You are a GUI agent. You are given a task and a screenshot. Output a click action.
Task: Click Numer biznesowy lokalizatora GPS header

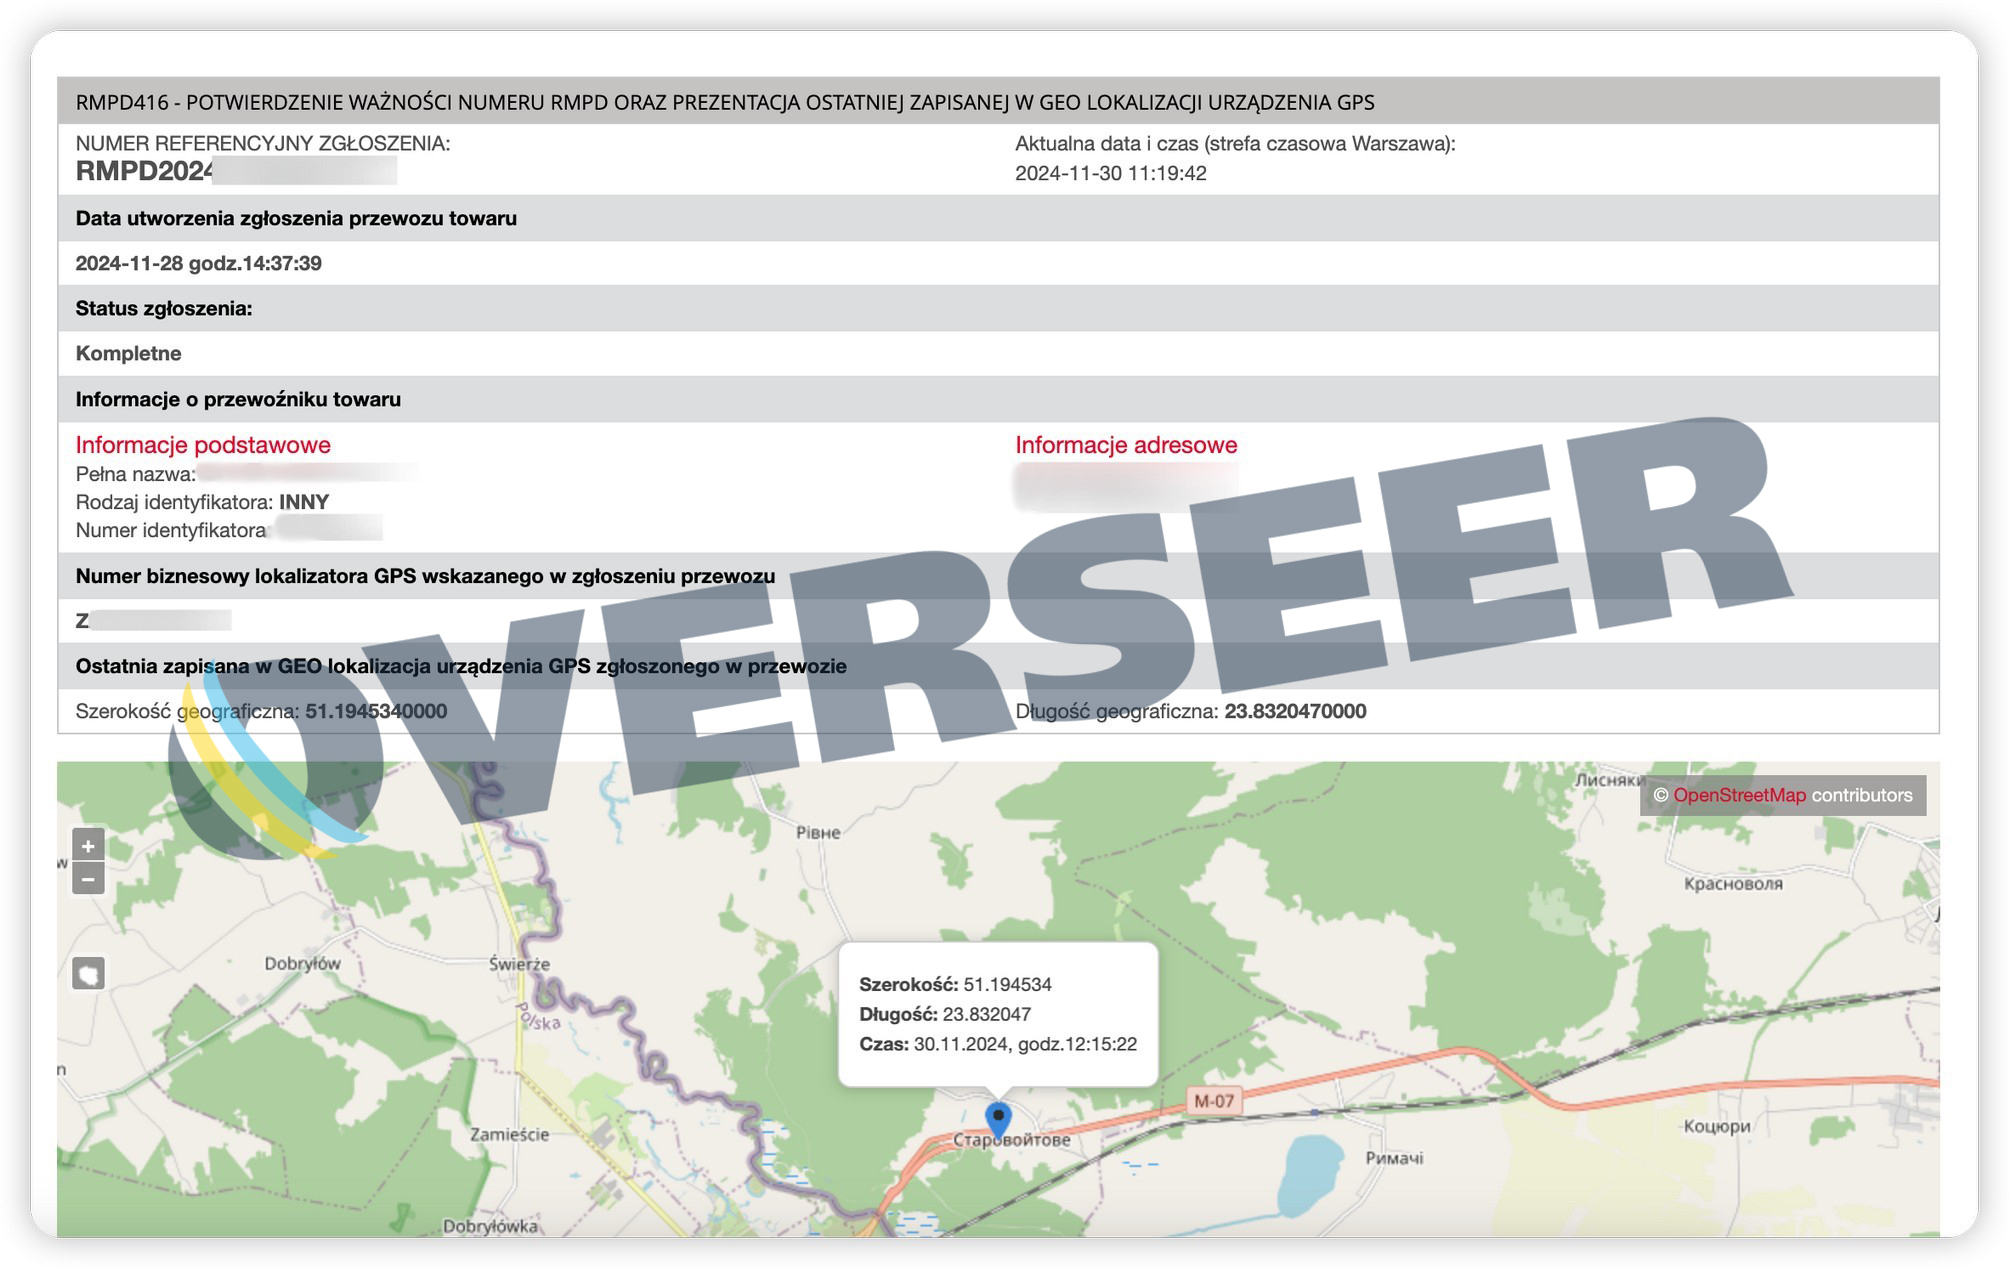998,576
